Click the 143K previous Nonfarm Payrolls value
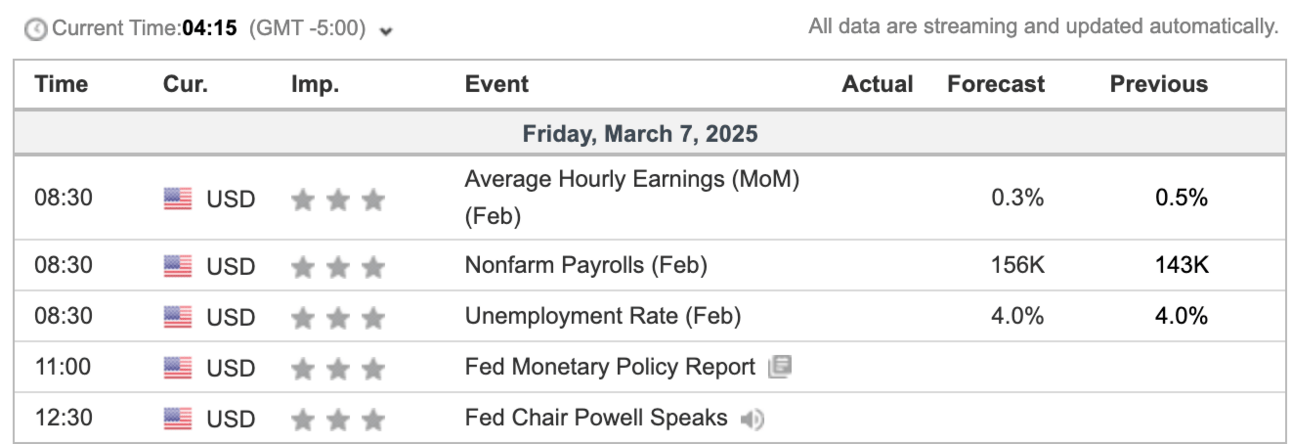 pos(1181,266)
